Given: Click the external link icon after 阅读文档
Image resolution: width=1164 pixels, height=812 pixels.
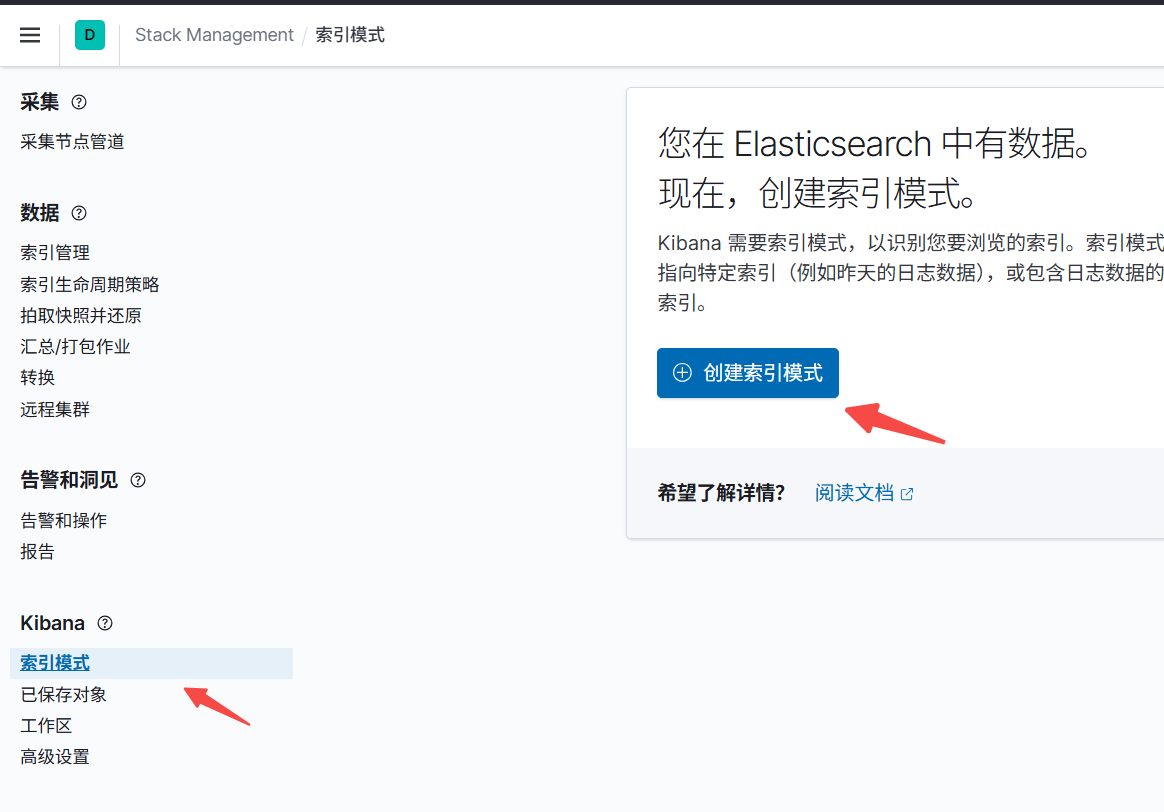Looking at the screenshot, I should pos(907,494).
